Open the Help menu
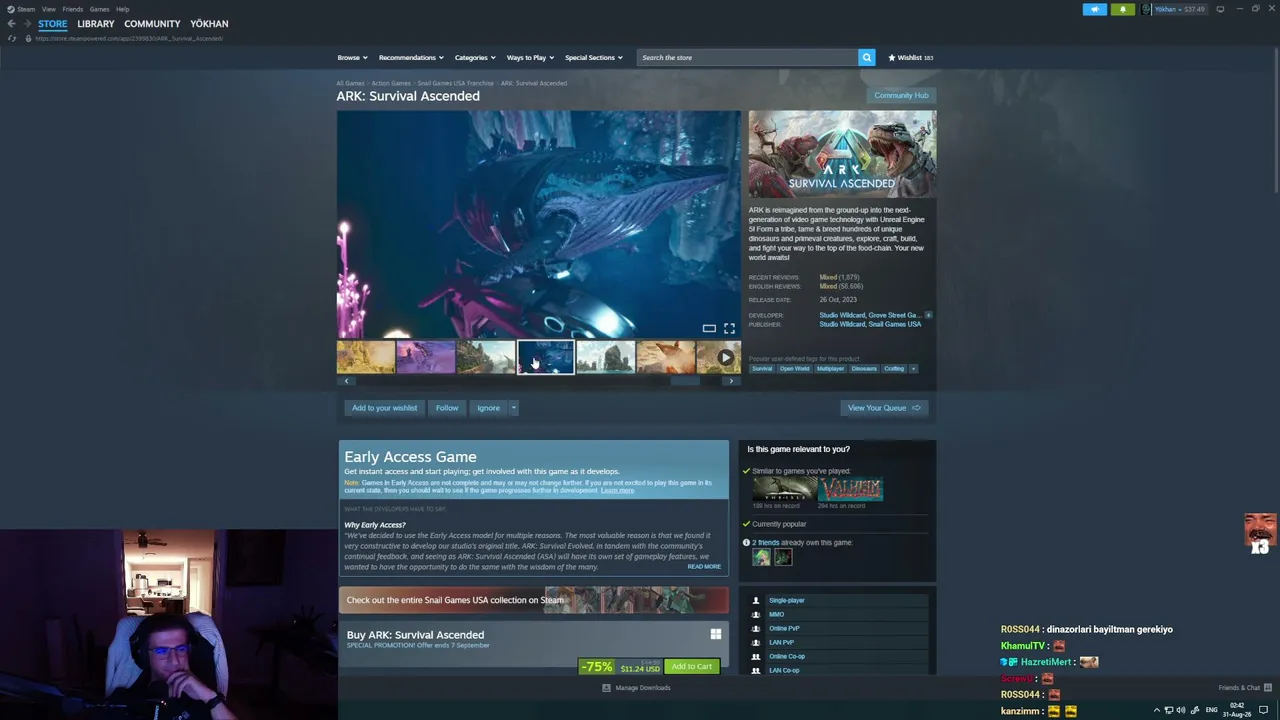 pos(122,9)
